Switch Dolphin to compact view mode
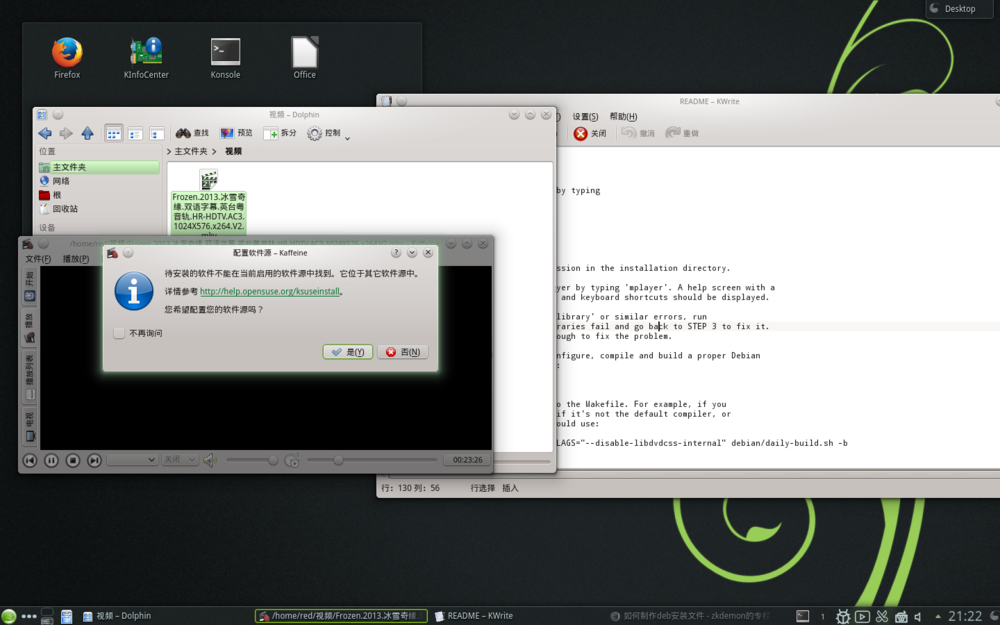Viewport: 1000px width, 625px height. [x=135, y=133]
